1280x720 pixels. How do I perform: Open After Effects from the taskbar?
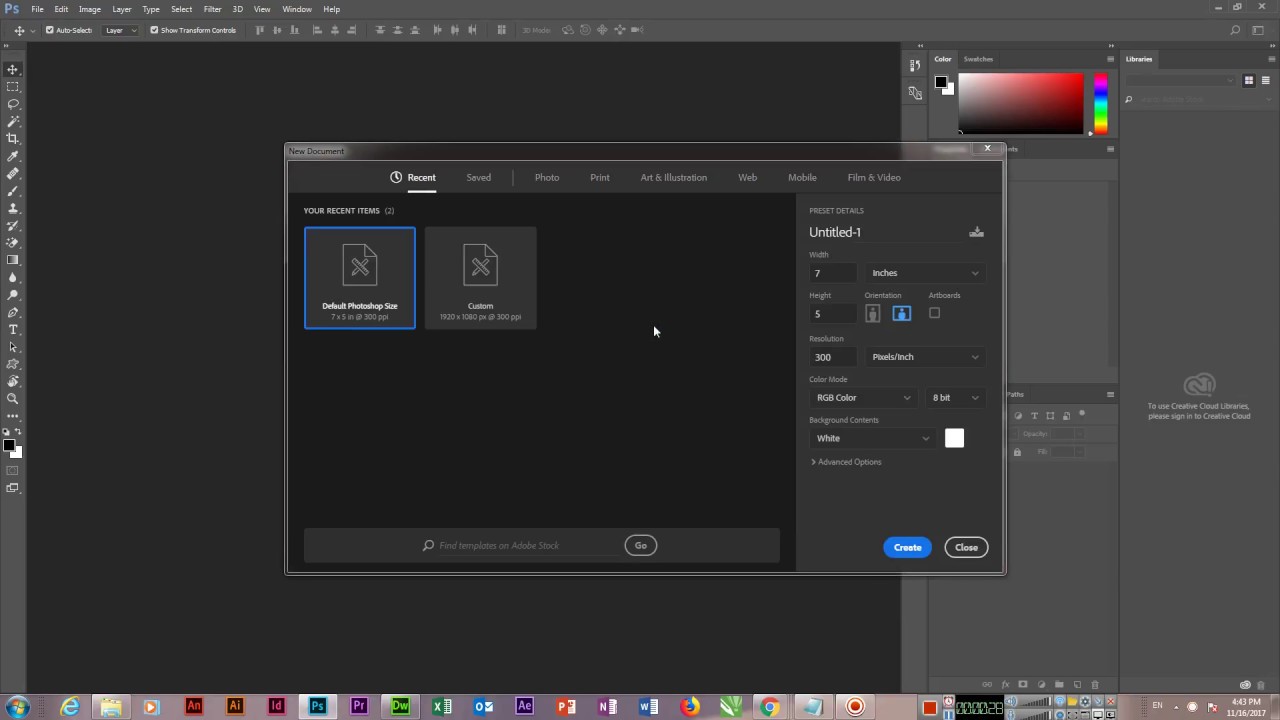click(524, 706)
